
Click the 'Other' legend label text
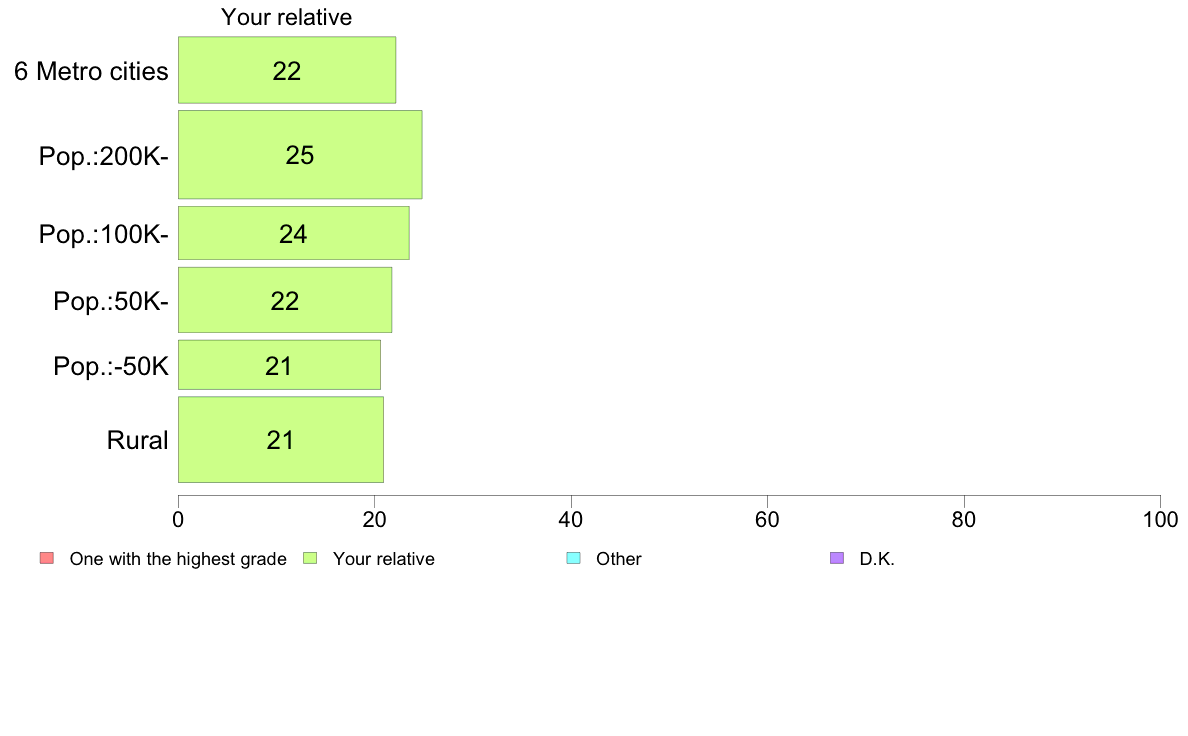(x=618, y=559)
